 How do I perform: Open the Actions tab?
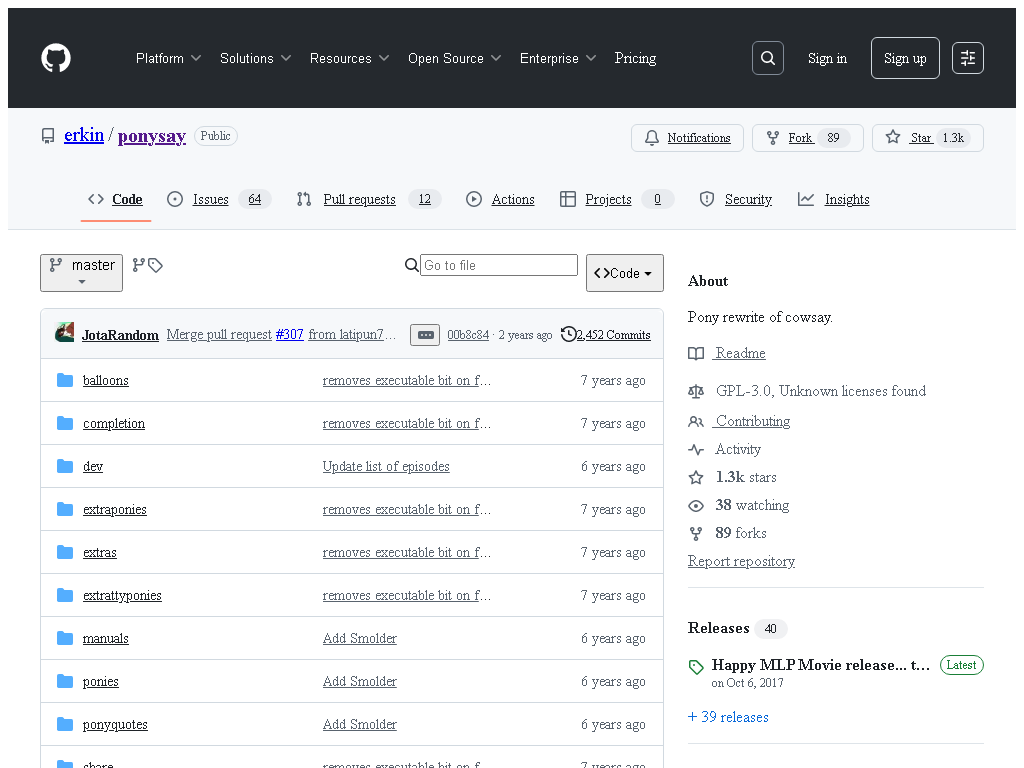[500, 199]
